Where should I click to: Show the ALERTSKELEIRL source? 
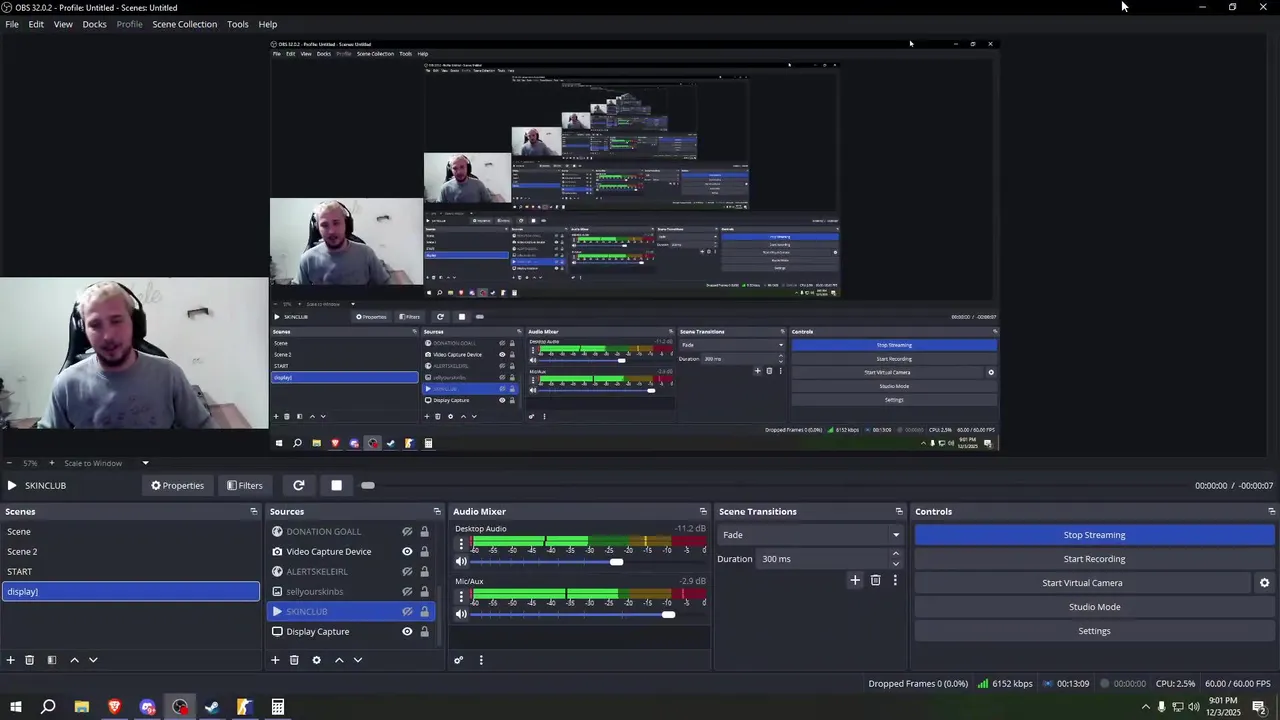pyautogui.click(x=407, y=572)
